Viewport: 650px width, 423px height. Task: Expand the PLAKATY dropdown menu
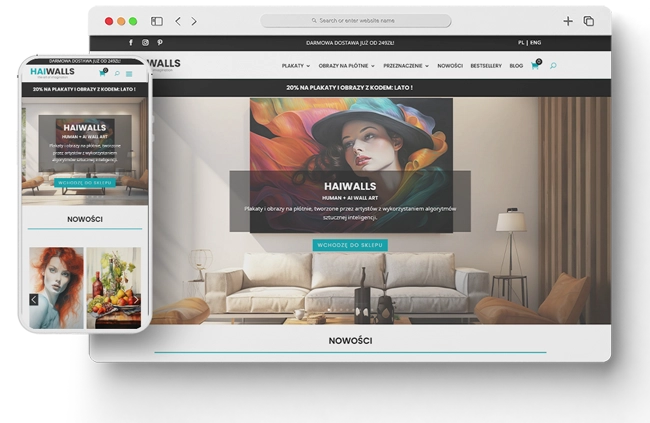[x=296, y=66]
